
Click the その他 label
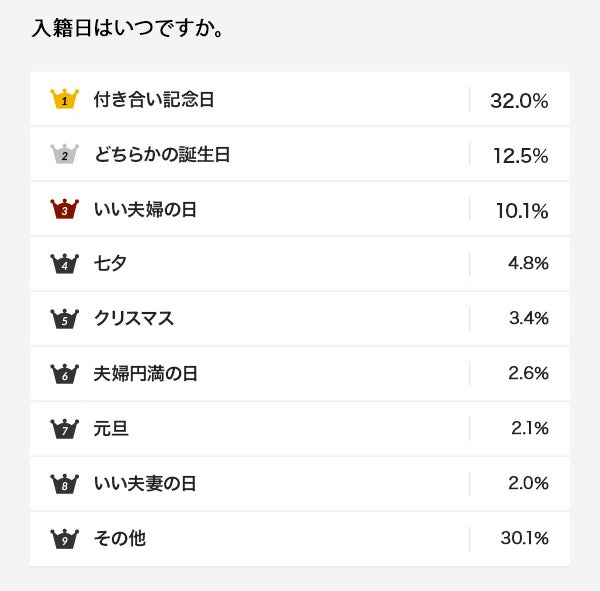tap(120, 539)
